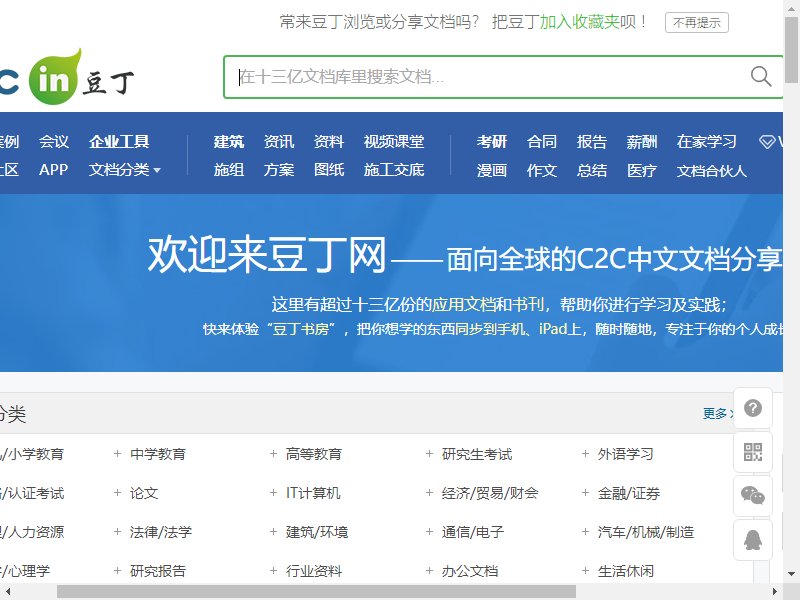Expand the 中学教育 plus icon
Screen dimensions: 800x600
[x=117, y=454]
